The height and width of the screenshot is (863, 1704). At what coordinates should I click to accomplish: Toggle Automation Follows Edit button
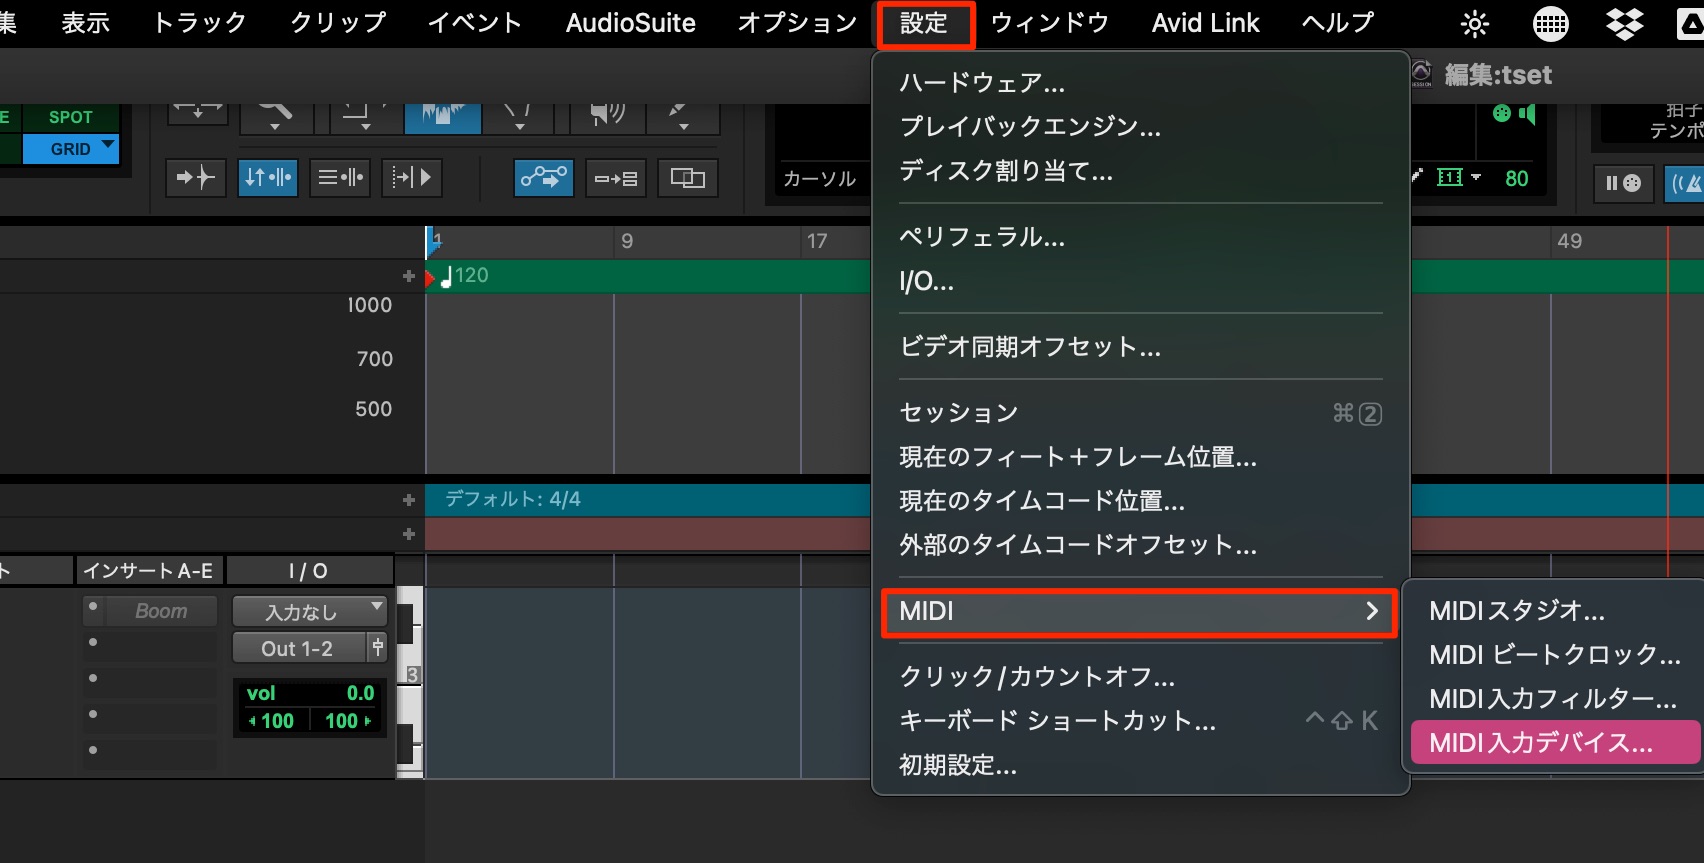point(544,178)
